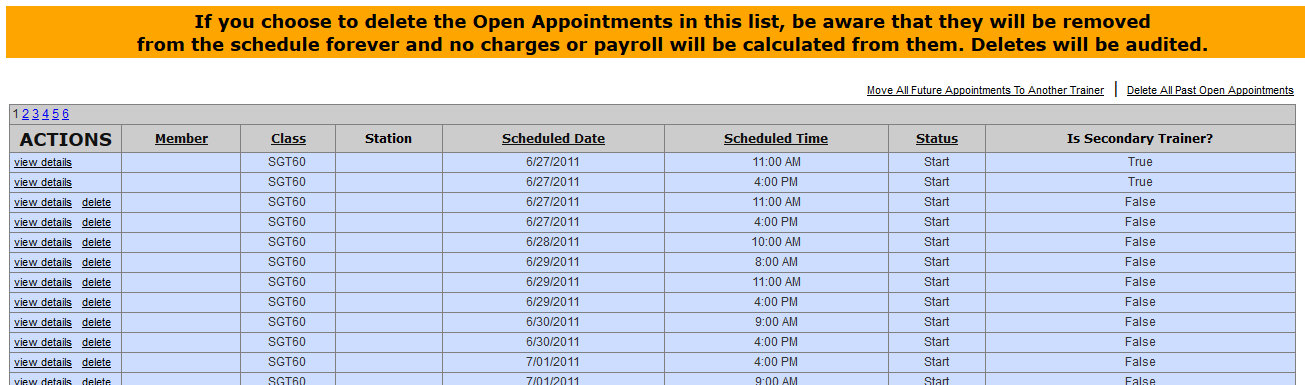Sort appointments by Member column
This screenshot has height=385, width=1305.
[181, 139]
